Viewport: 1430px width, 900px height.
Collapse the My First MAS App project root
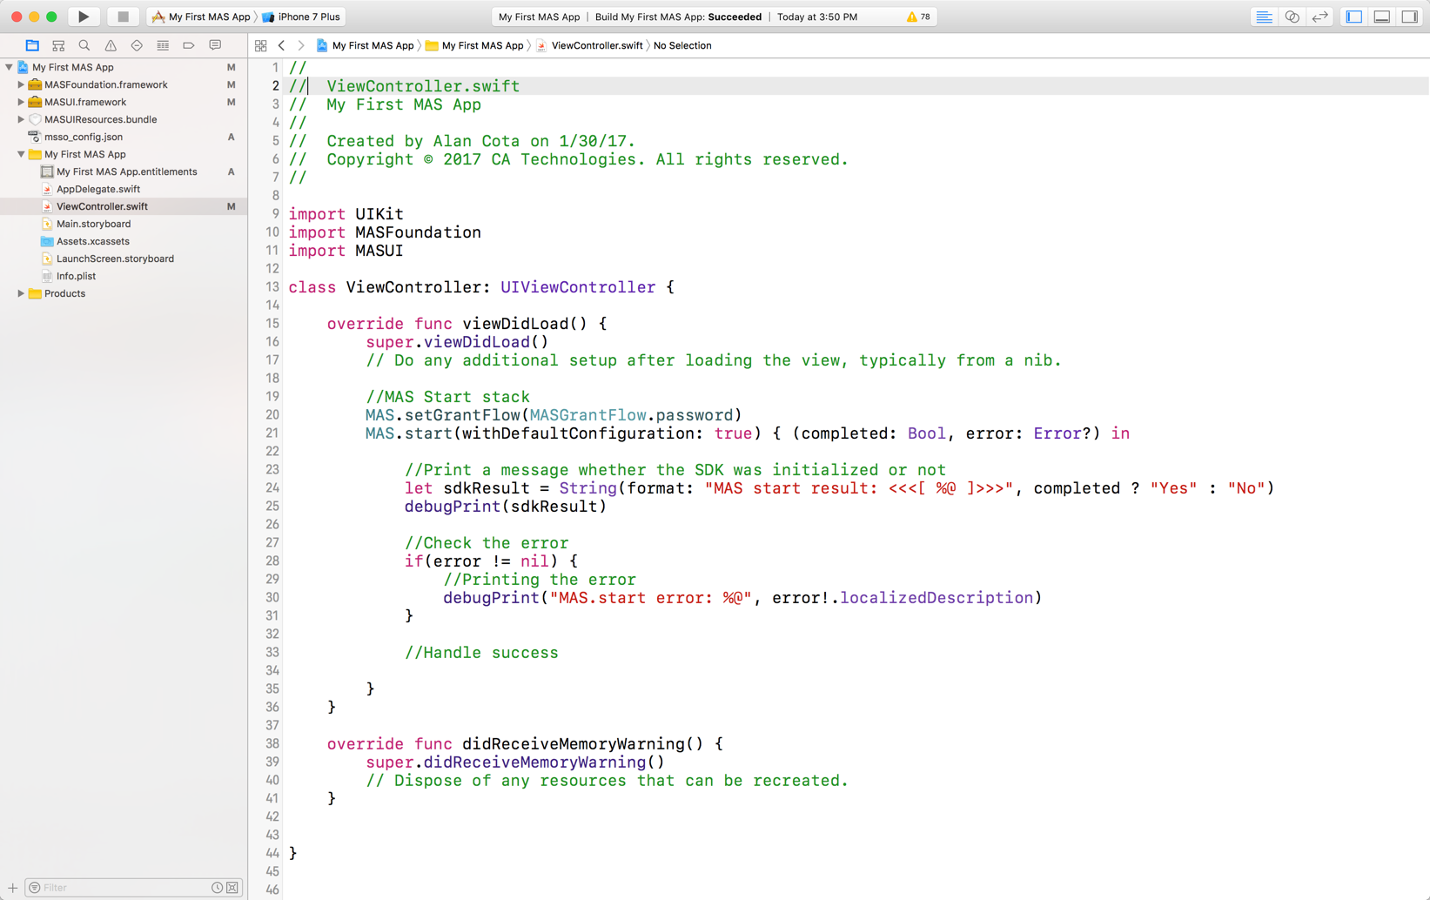pyautogui.click(x=9, y=67)
